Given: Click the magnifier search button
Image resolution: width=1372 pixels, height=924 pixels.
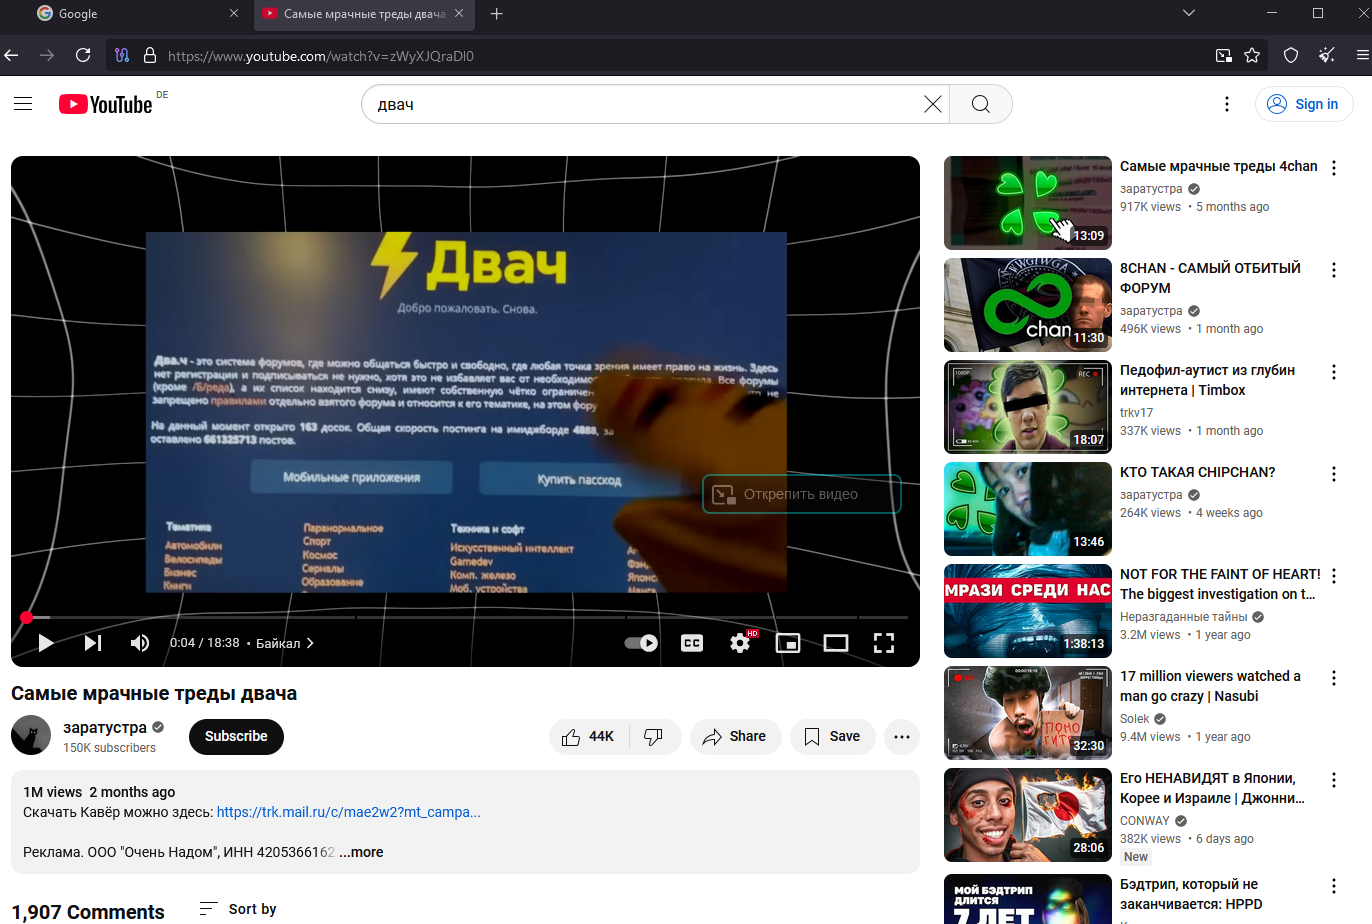Looking at the screenshot, I should coord(980,104).
